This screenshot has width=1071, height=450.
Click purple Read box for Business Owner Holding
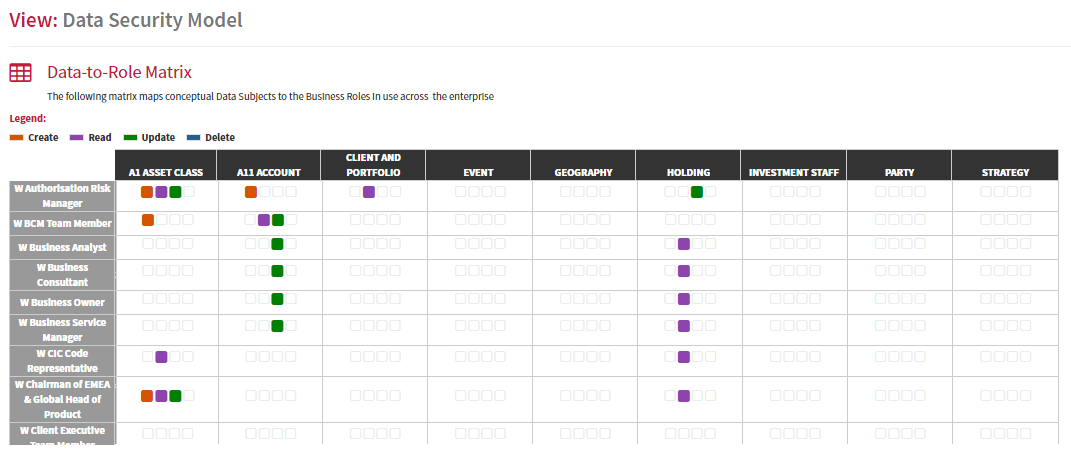(x=684, y=298)
